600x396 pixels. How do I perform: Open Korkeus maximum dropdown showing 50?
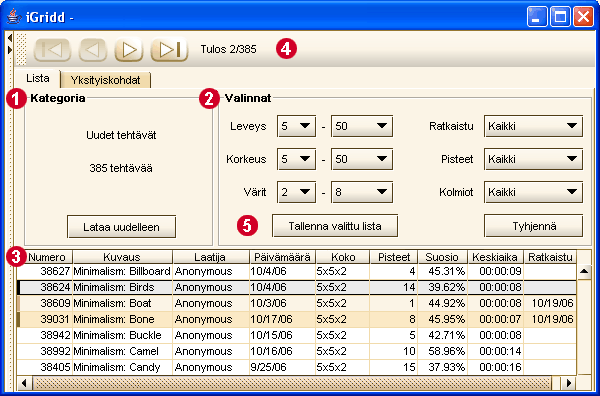[x=362, y=159]
